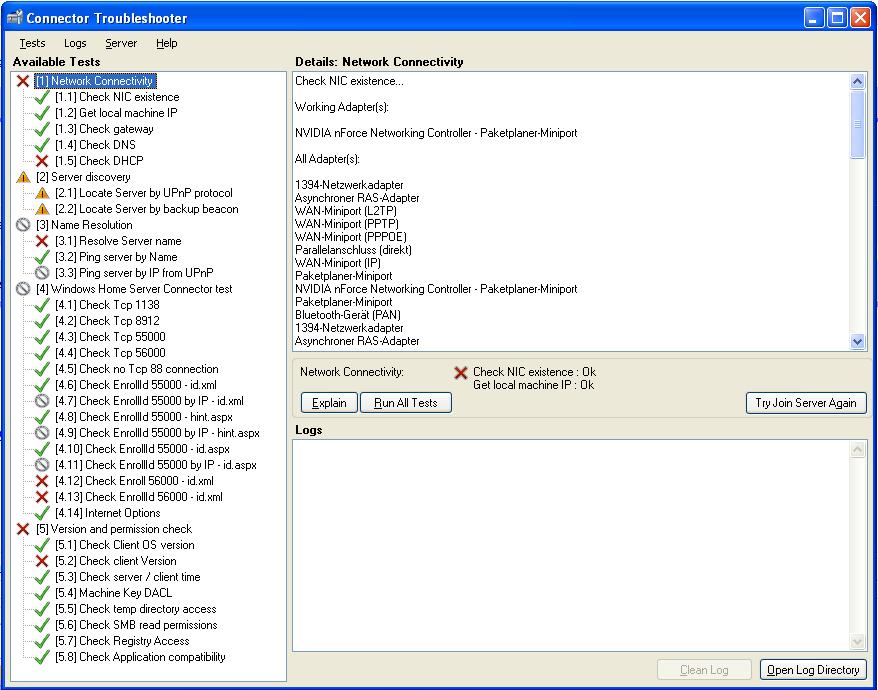
Task: Click blocked icon beside Windows Home Server Connector test
Action: (23, 289)
